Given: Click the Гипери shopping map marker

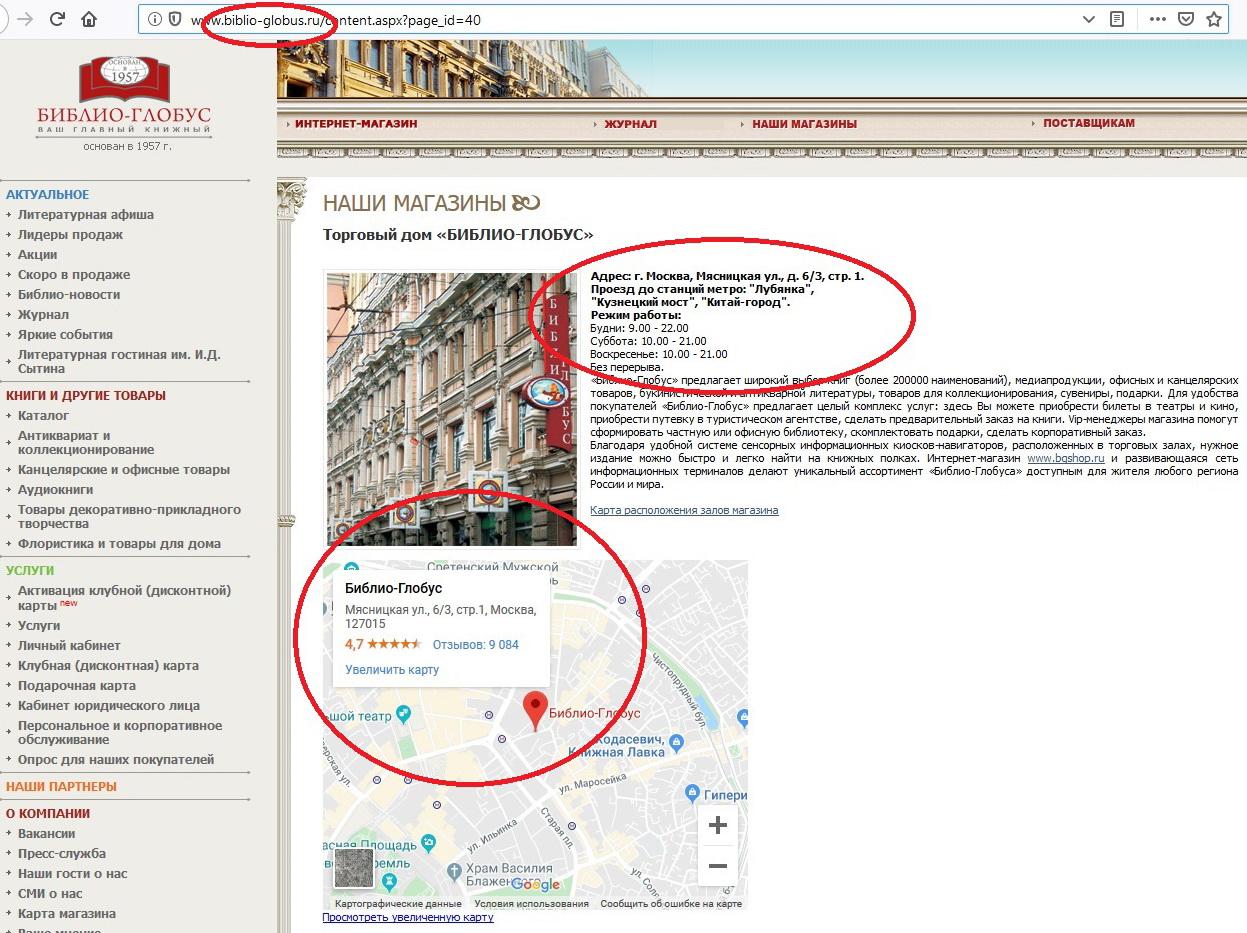Looking at the screenshot, I should click(692, 793).
